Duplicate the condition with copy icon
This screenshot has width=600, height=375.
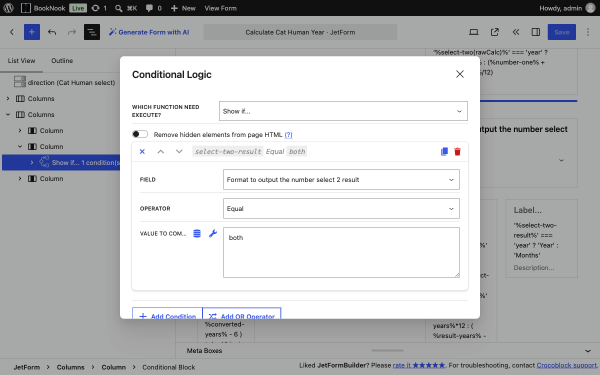[x=444, y=152]
